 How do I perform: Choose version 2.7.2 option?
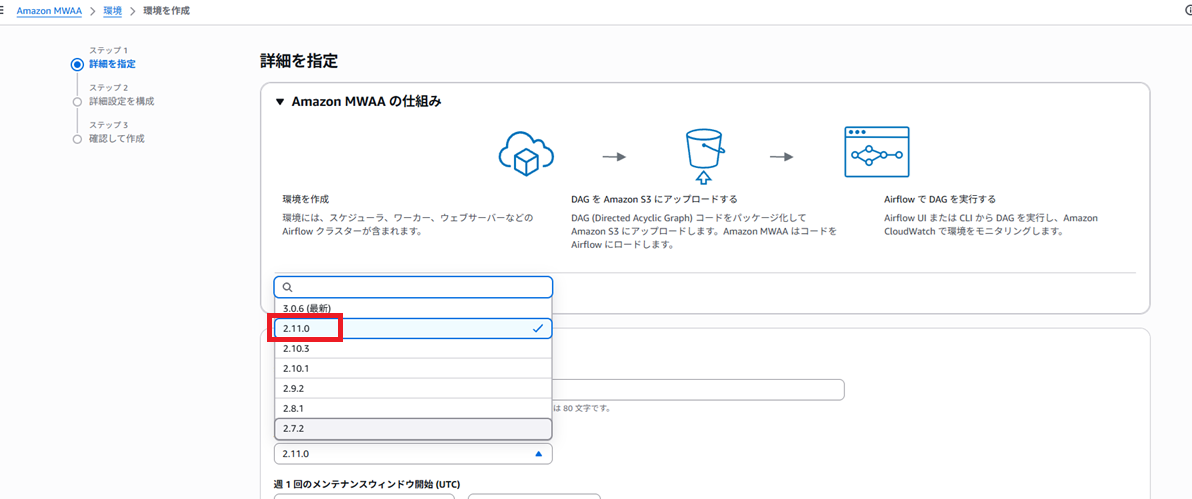coord(413,429)
